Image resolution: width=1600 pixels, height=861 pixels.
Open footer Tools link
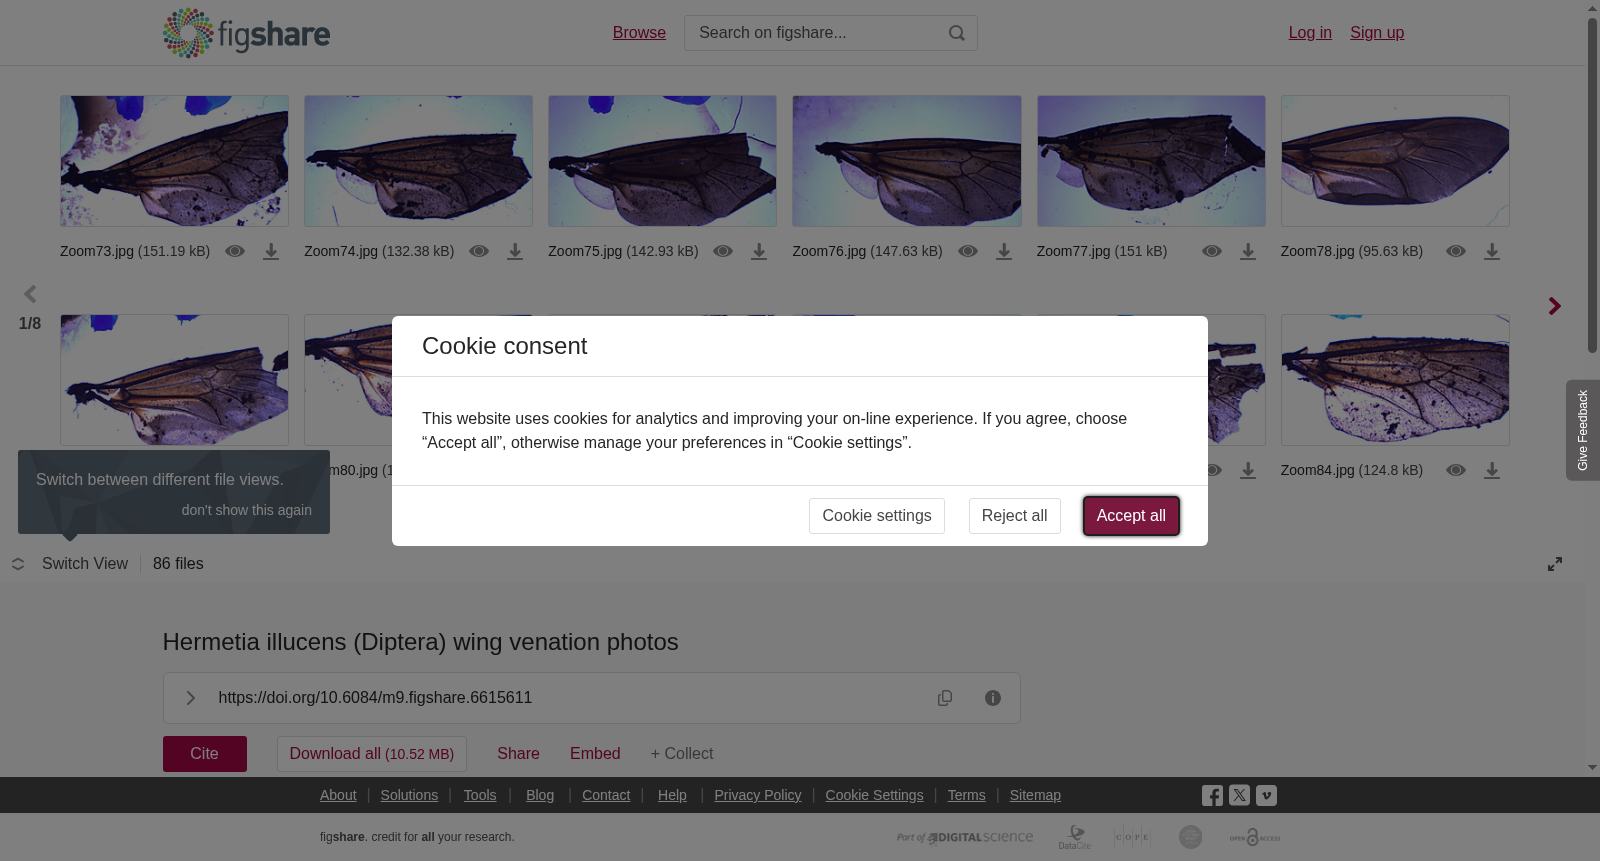coord(480,795)
